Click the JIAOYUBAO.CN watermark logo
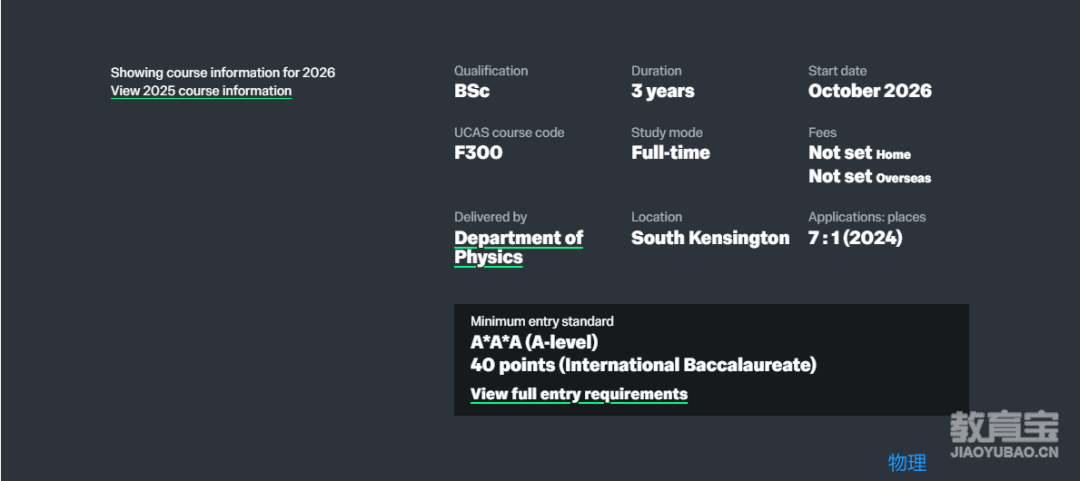 1004,436
